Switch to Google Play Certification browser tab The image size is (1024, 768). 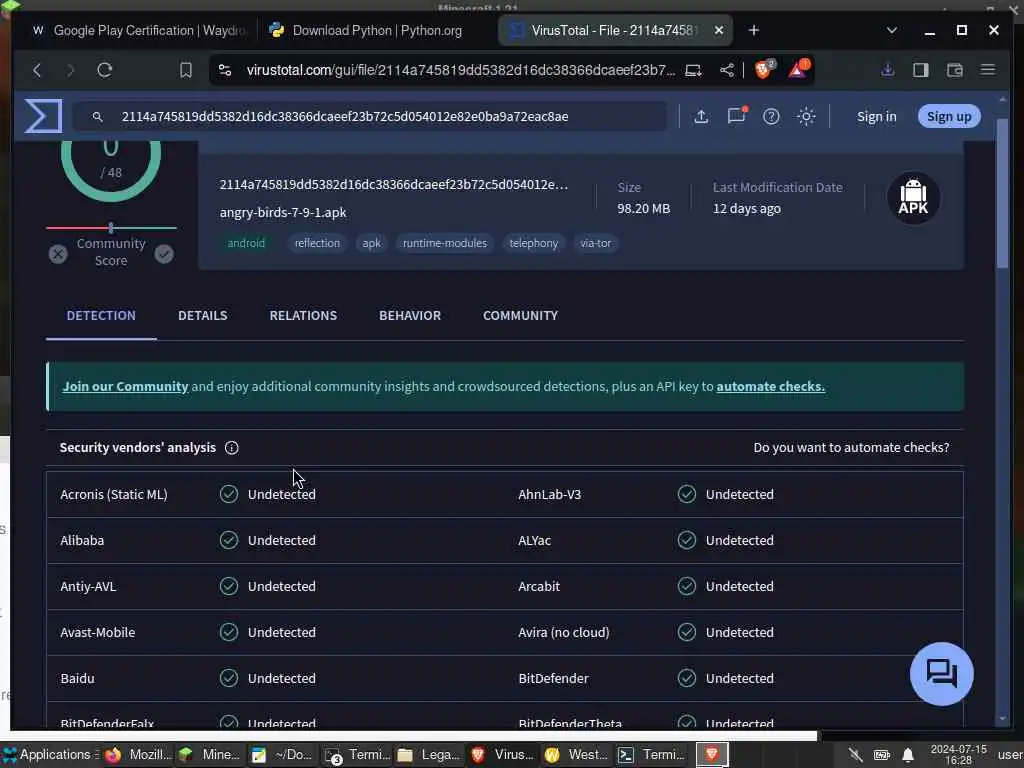(138, 31)
